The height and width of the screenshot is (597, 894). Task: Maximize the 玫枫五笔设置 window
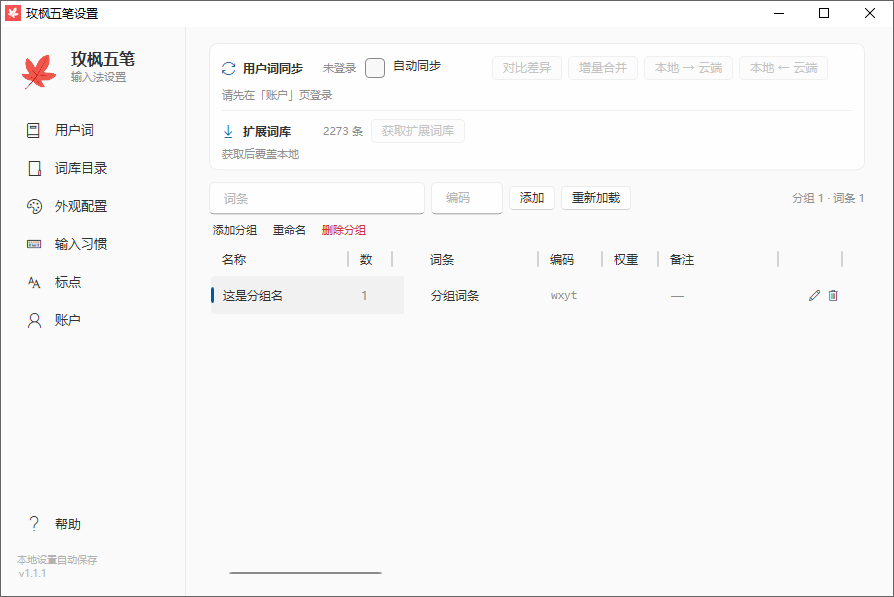click(x=824, y=13)
